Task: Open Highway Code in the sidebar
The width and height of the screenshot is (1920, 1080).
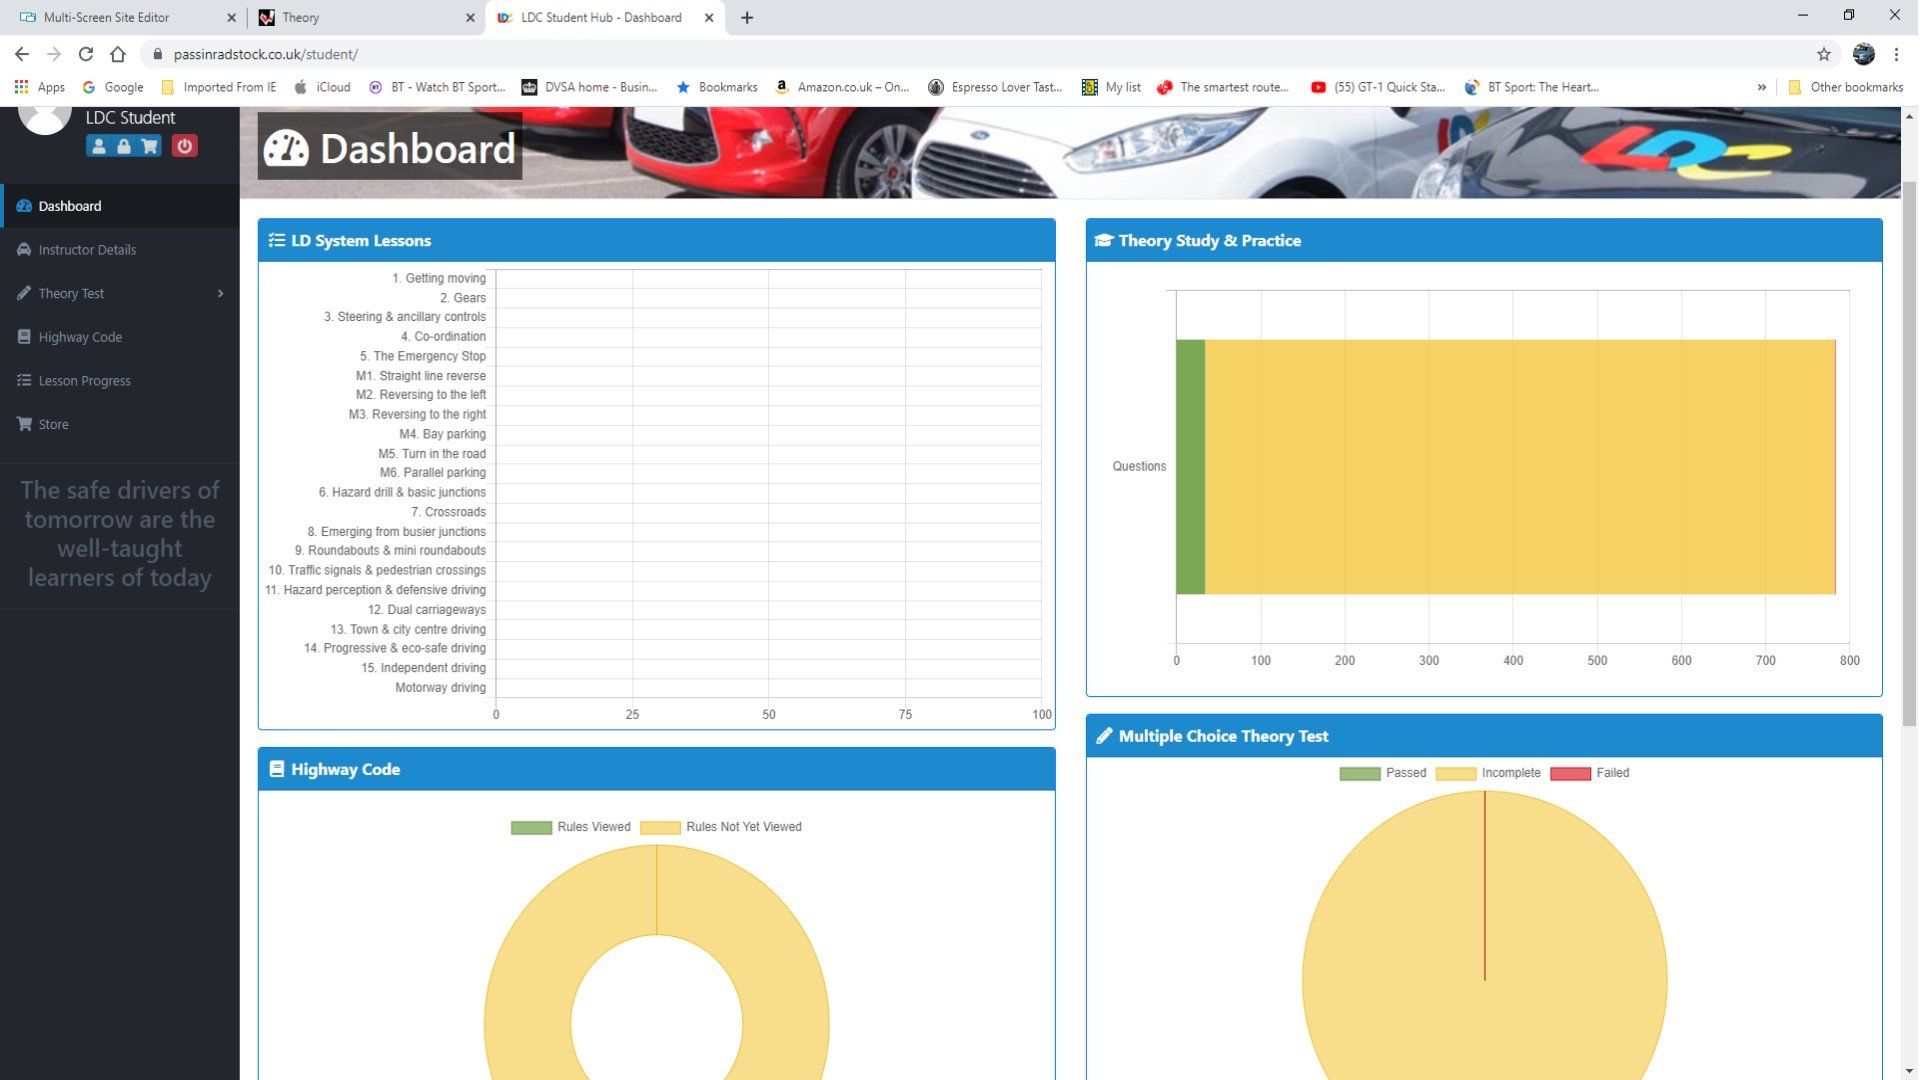Action: click(120, 337)
